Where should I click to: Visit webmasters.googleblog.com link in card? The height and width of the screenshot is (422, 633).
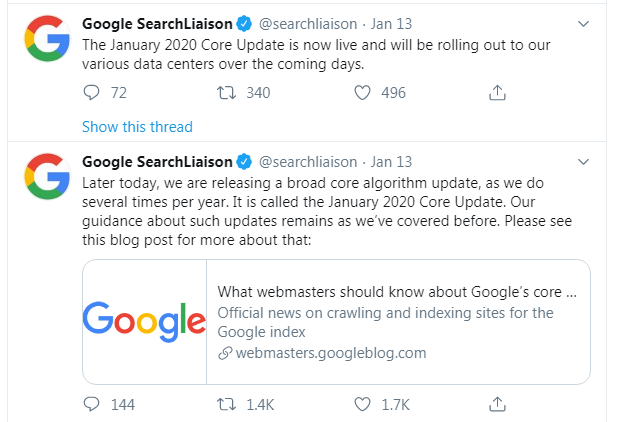tap(330, 352)
